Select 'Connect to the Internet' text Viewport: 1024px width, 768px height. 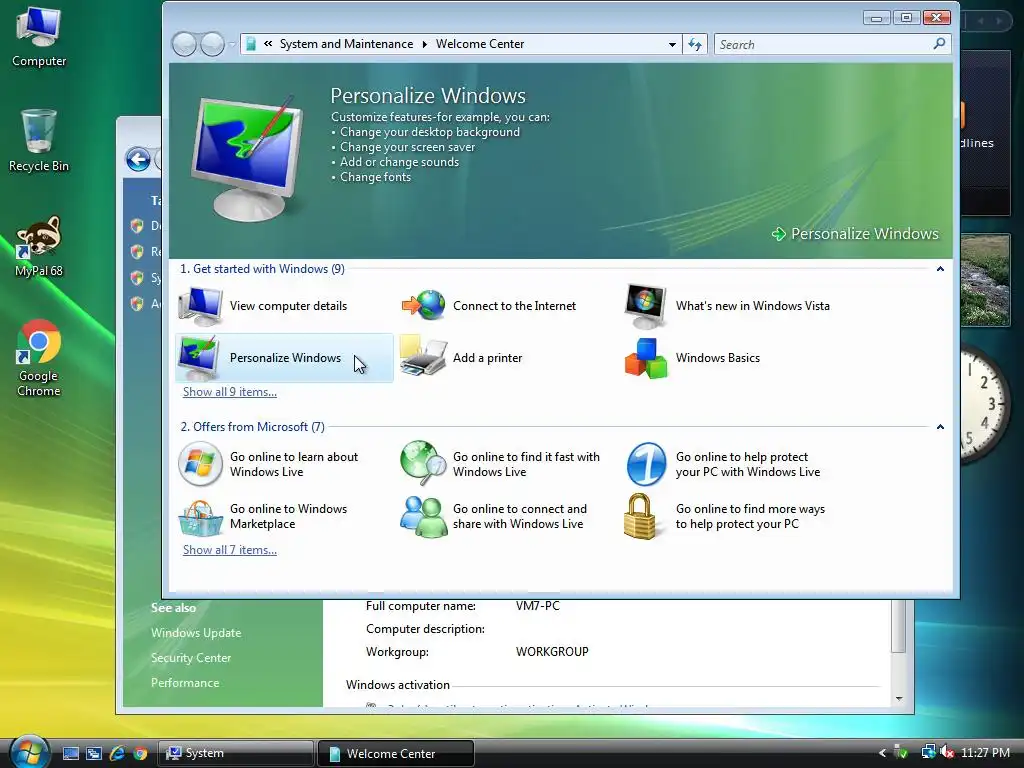pyautogui.click(x=515, y=306)
